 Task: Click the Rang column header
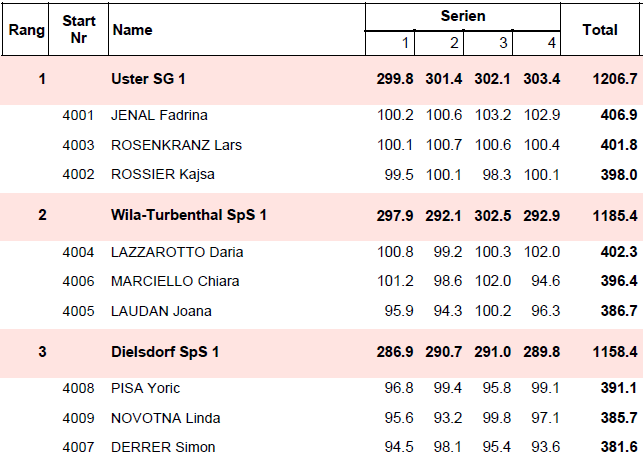click(26, 30)
